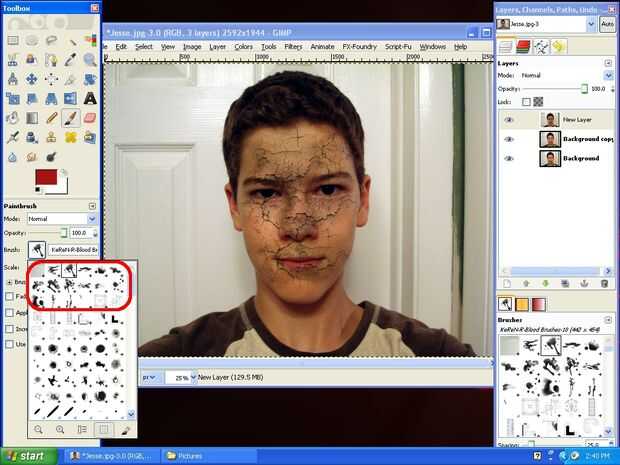
Task: Click the red foreground color swatch
Action: click(46, 177)
